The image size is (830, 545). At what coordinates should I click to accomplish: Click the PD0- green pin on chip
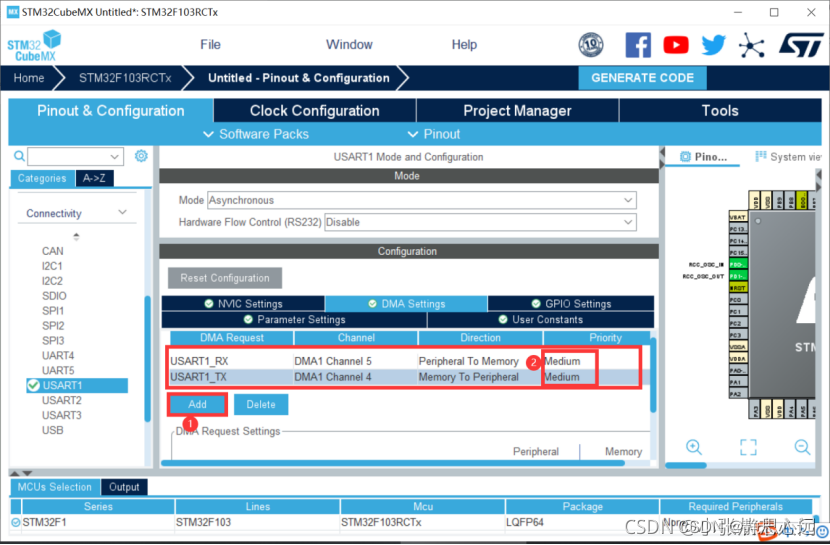point(738,264)
